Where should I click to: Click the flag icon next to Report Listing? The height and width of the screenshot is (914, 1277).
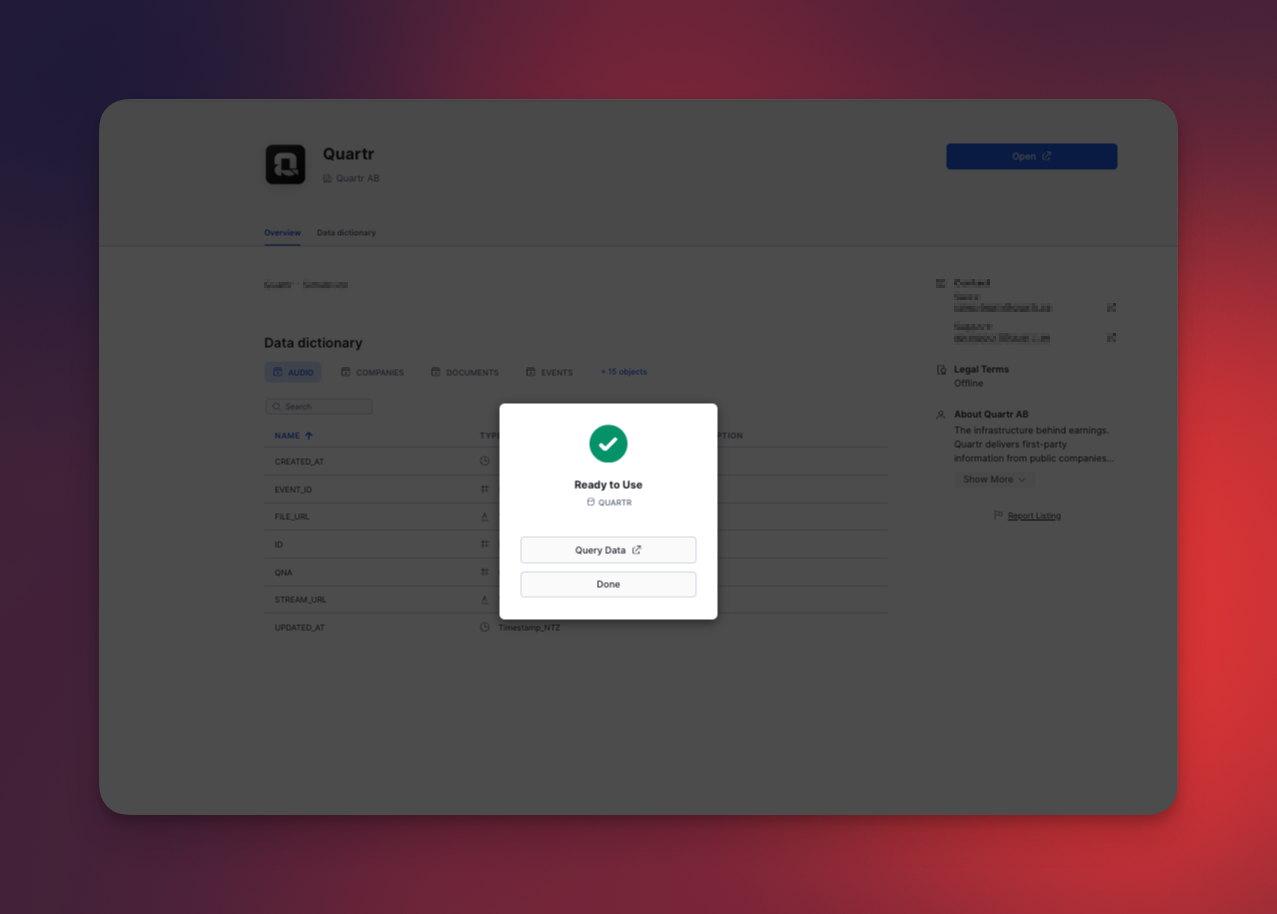[x=997, y=515]
